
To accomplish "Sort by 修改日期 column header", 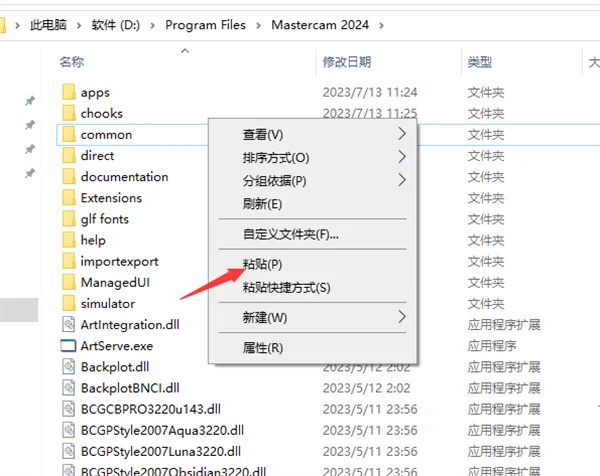I will tap(347, 62).
